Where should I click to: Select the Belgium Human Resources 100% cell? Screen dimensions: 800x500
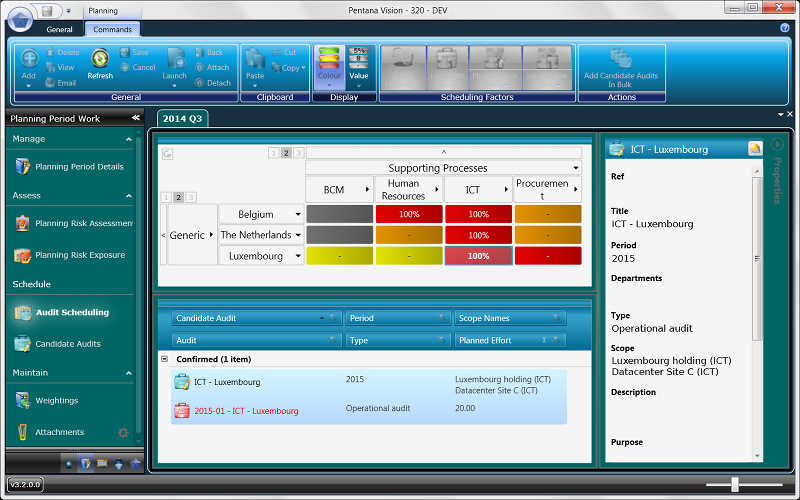[409, 214]
